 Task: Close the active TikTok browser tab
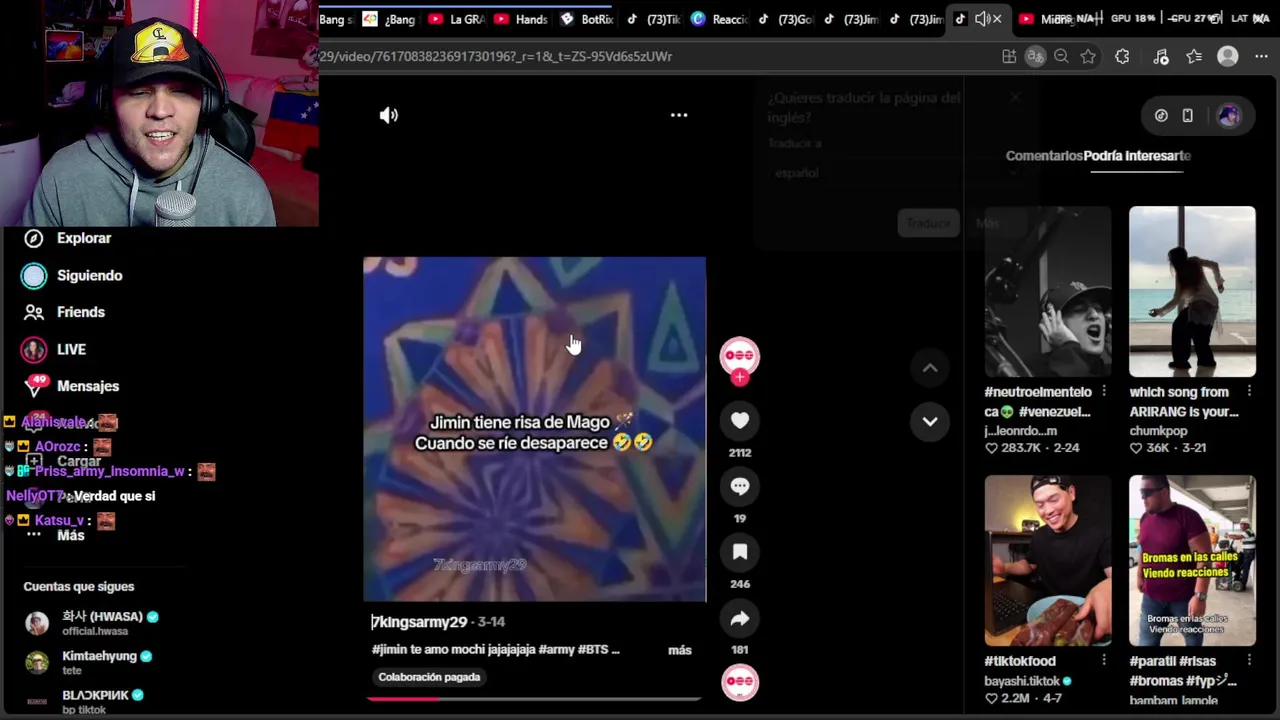click(x=997, y=19)
